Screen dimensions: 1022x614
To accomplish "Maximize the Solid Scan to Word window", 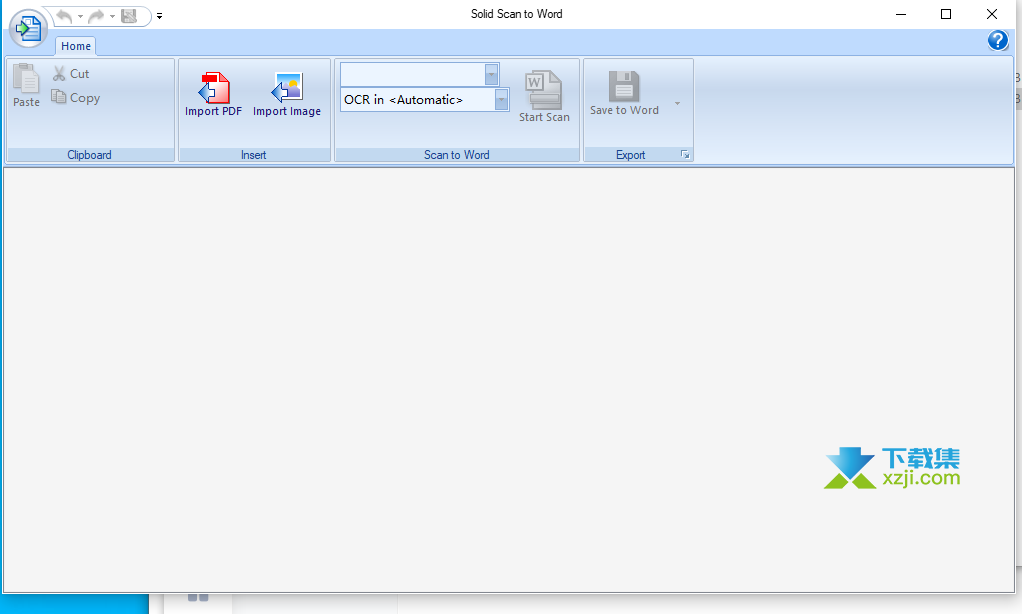I will [946, 14].
